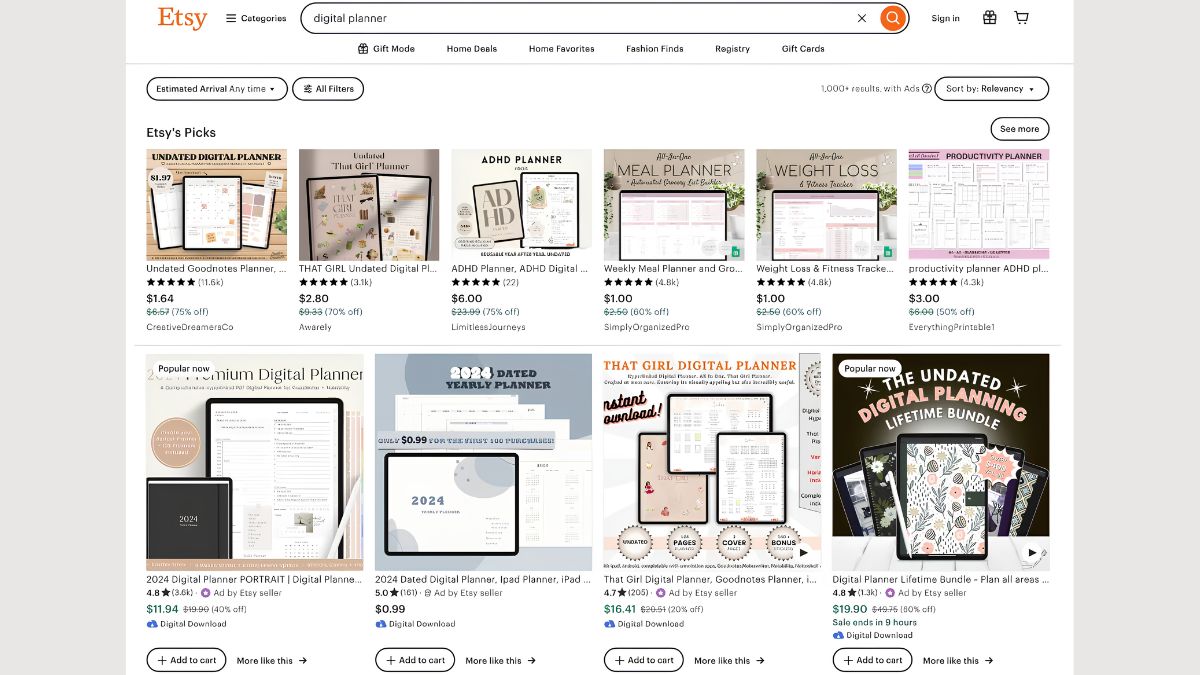Open the All Filters panel
Screen dimensions: 1200x675
[328, 89]
